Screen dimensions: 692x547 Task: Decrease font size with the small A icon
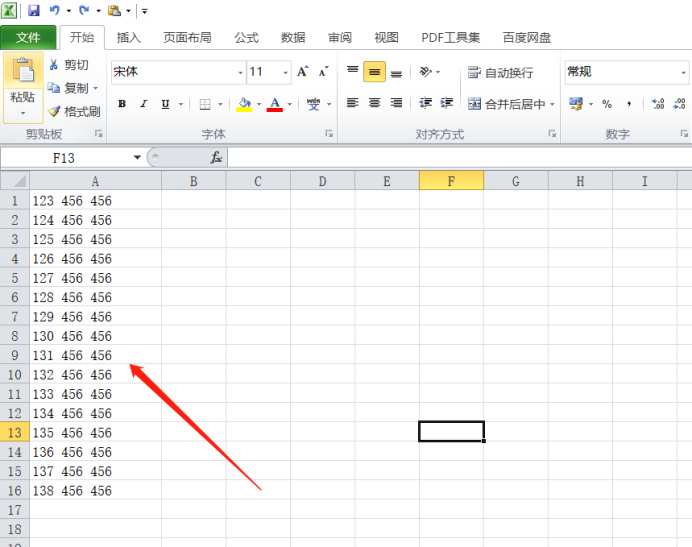[323, 72]
